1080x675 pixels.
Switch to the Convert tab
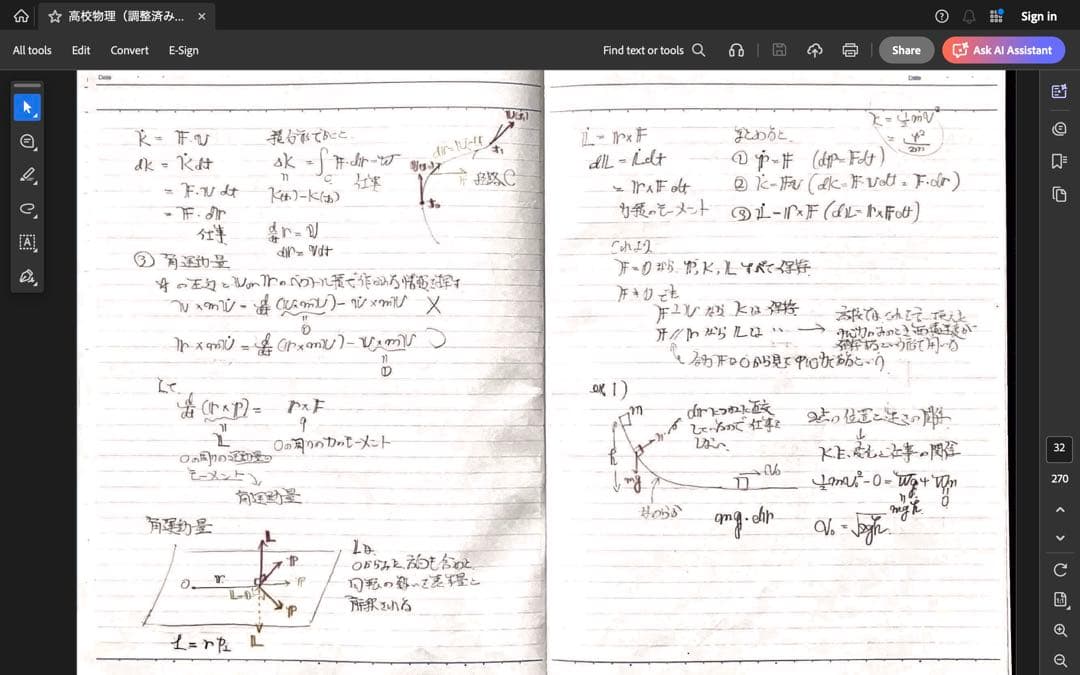(x=128, y=49)
